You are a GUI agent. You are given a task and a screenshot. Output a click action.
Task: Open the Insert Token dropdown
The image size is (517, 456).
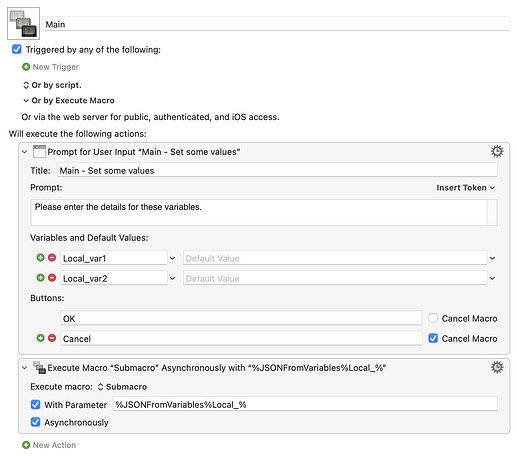pyautogui.click(x=466, y=188)
